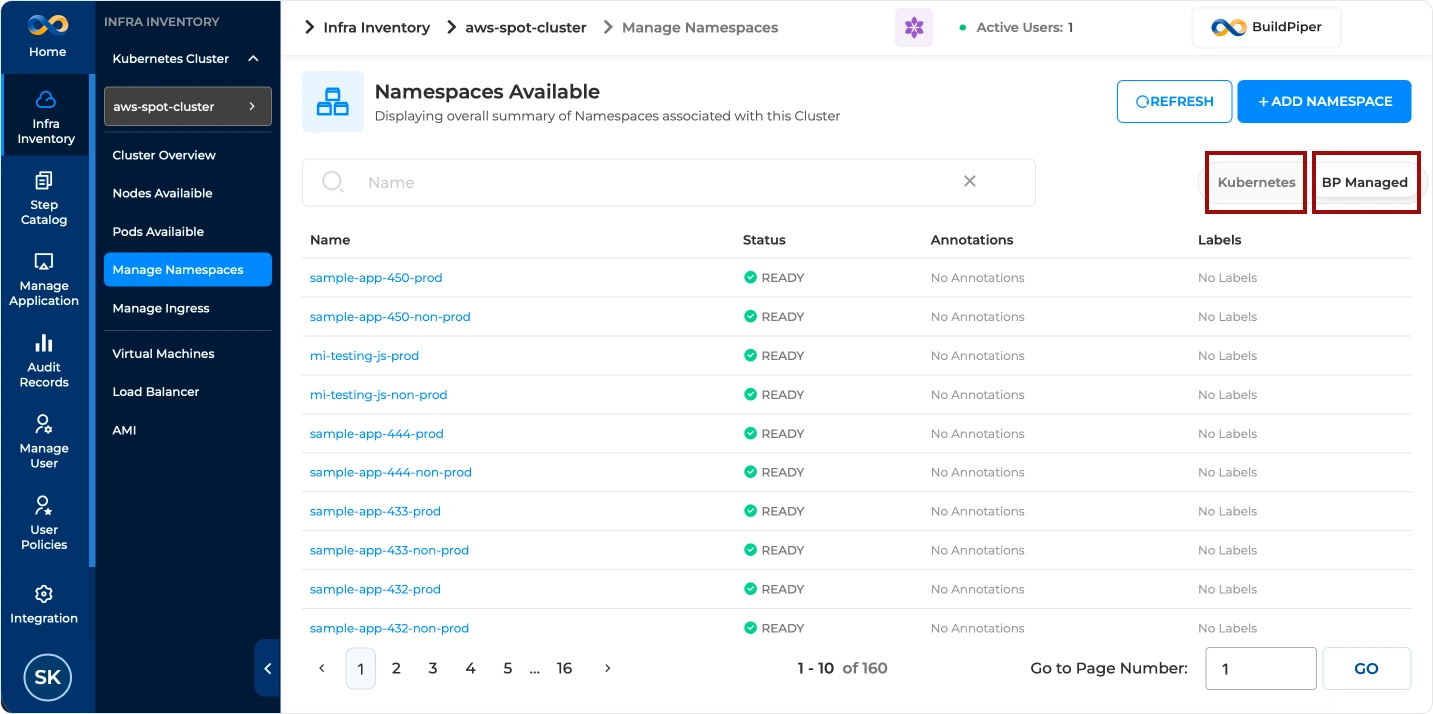Click the REFRESH button
The image size is (1433, 714).
pos(1174,102)
